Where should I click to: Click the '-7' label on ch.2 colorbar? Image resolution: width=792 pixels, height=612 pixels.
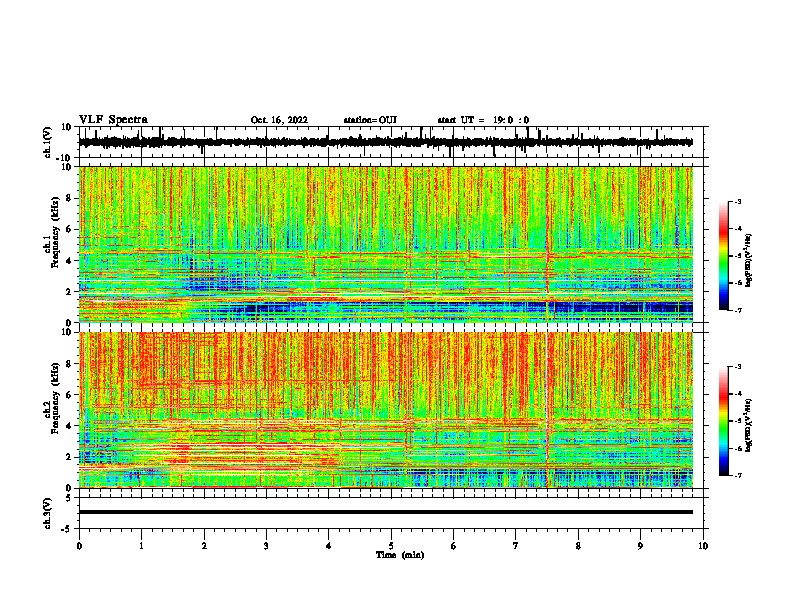(x=738, y=475)
